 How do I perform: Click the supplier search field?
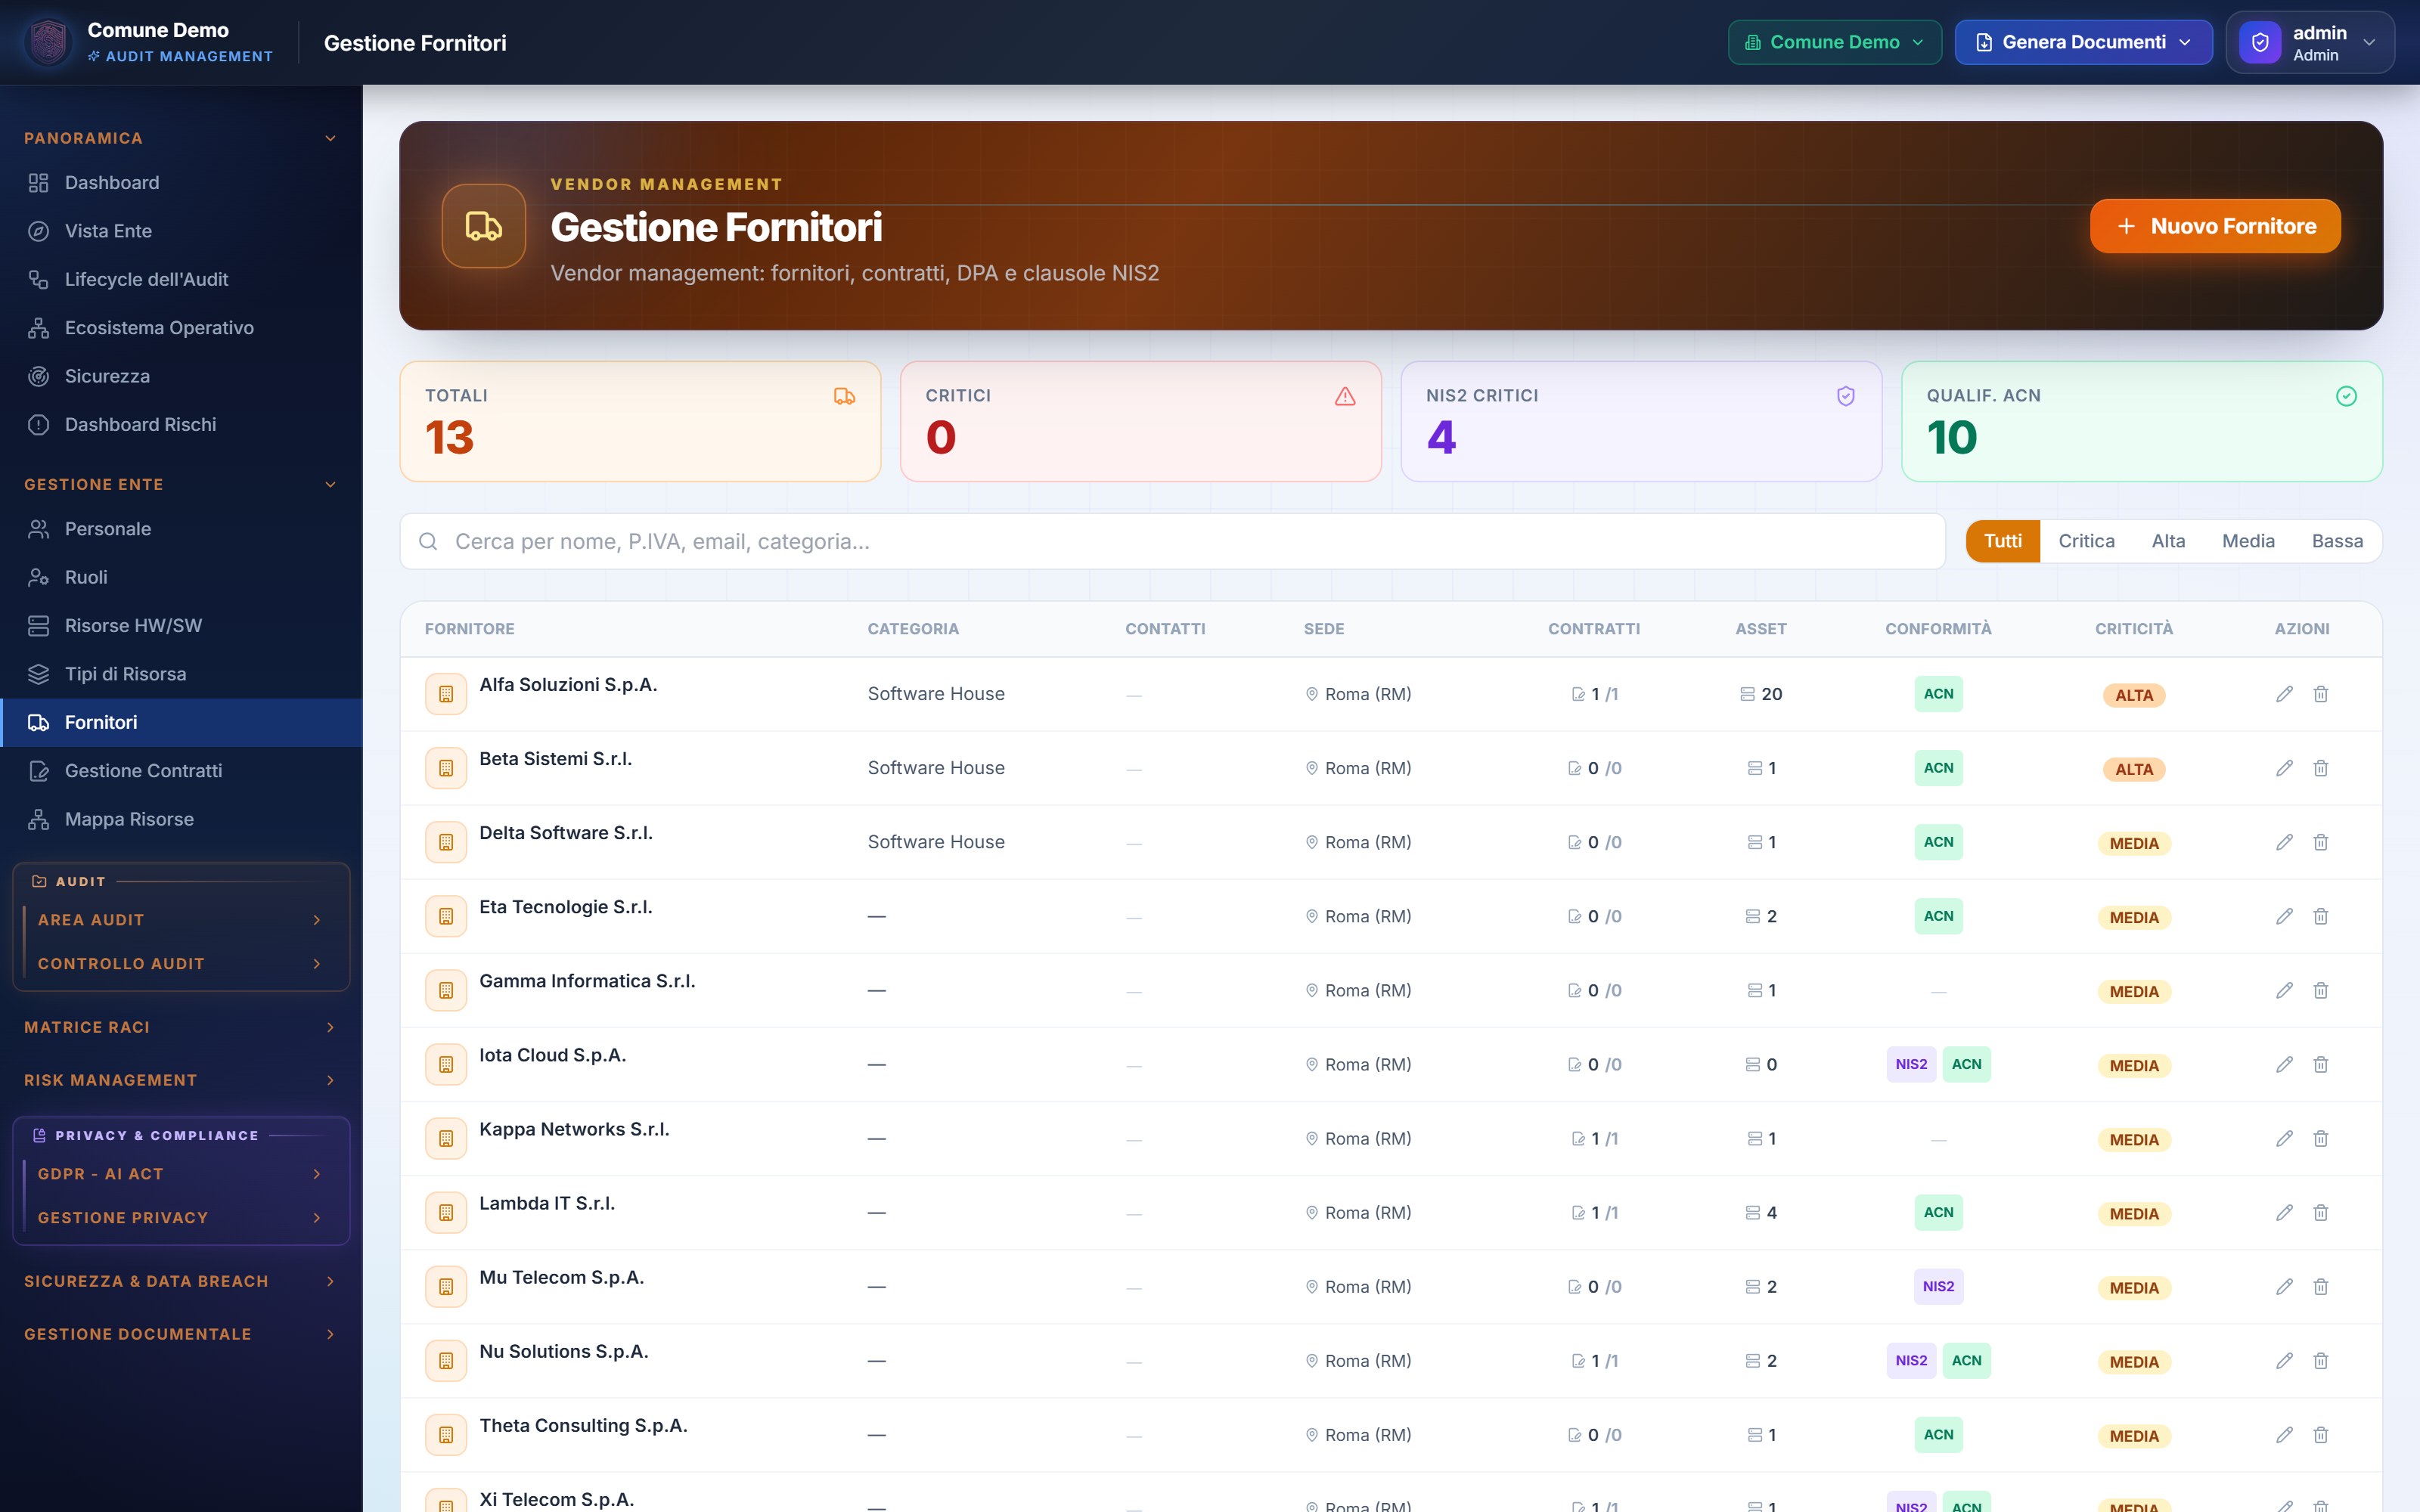(x=1172, y=541)
